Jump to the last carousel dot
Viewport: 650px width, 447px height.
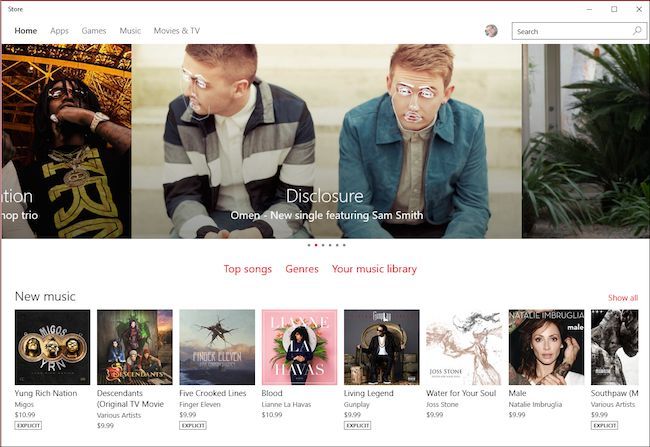pos(344,245)
